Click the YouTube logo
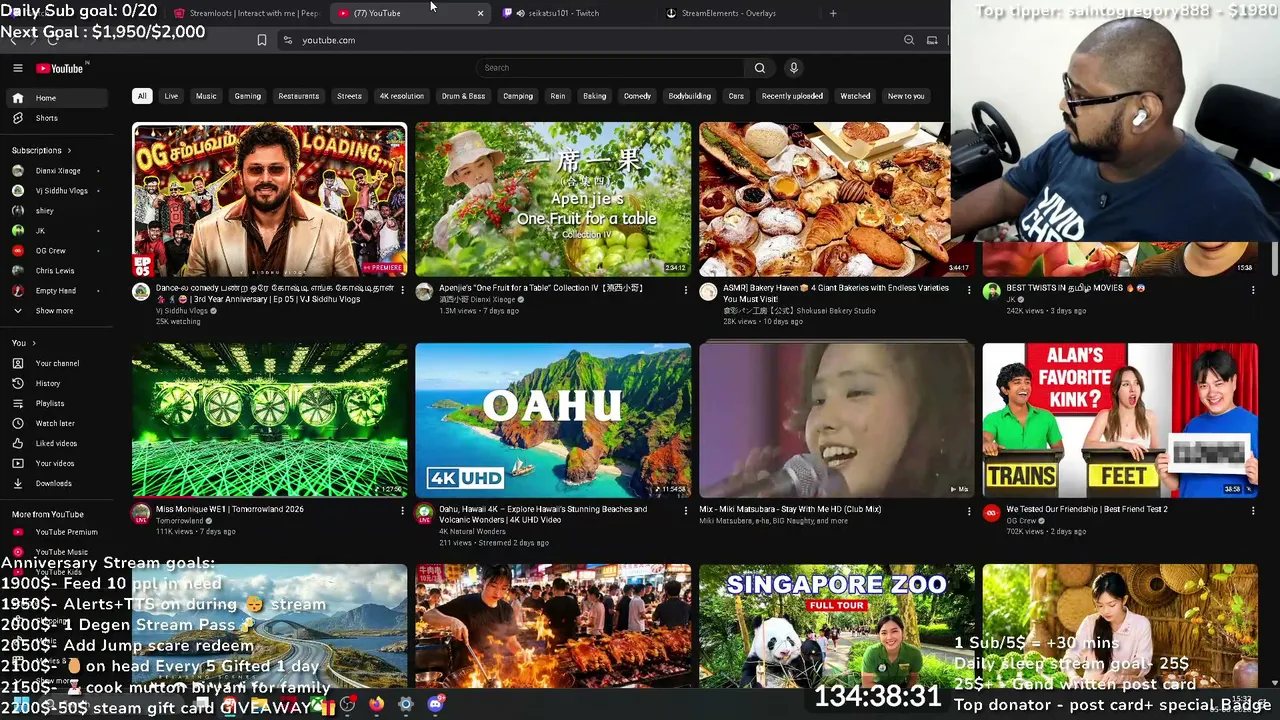This screenshot has height=720, width=1280. [x=60, y=68]
